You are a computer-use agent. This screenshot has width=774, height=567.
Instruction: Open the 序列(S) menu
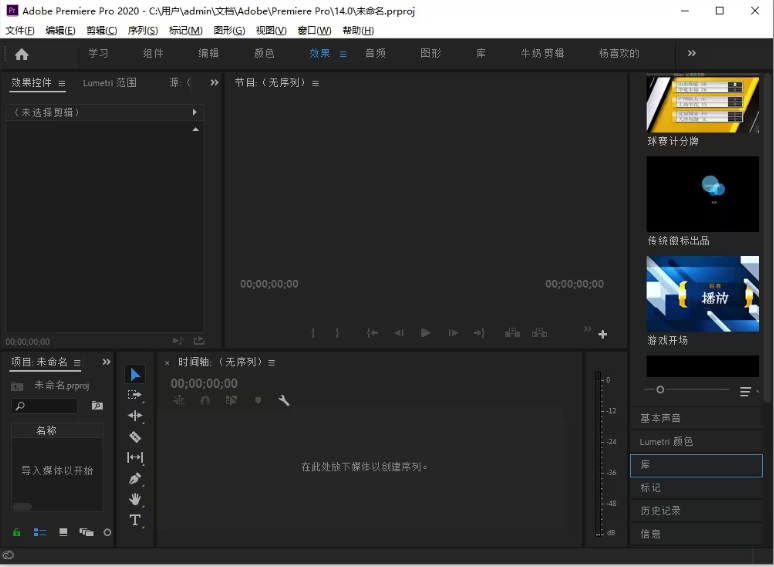click(143, 31)
